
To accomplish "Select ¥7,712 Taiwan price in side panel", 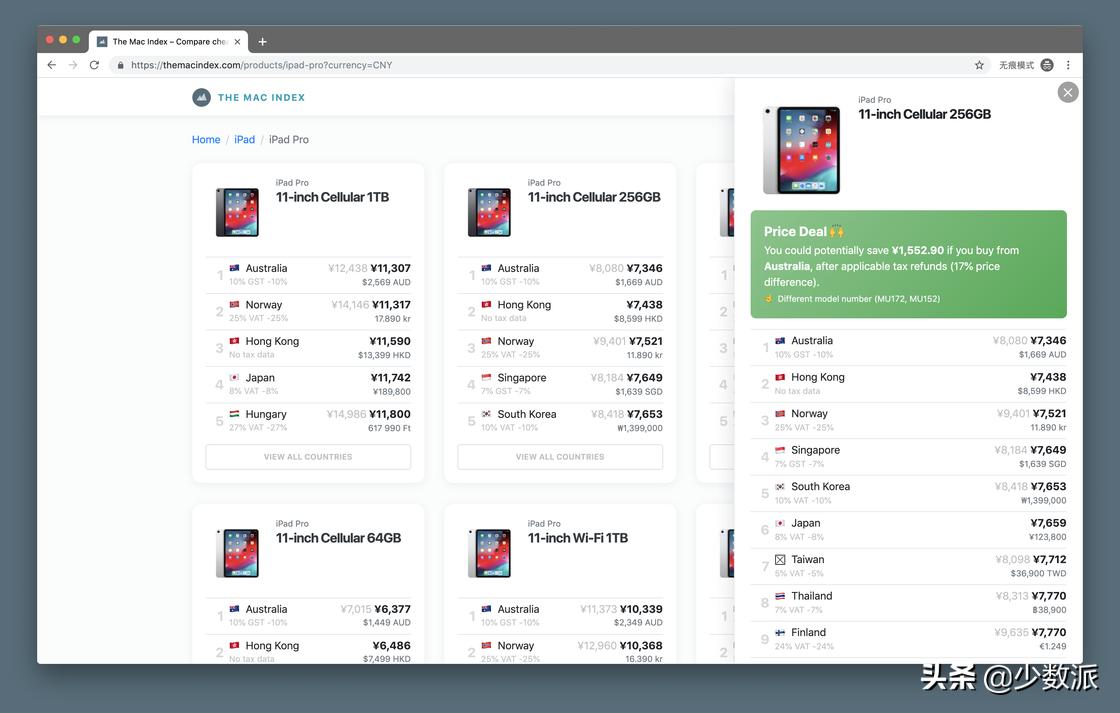I will click(x=1049, y=559).
